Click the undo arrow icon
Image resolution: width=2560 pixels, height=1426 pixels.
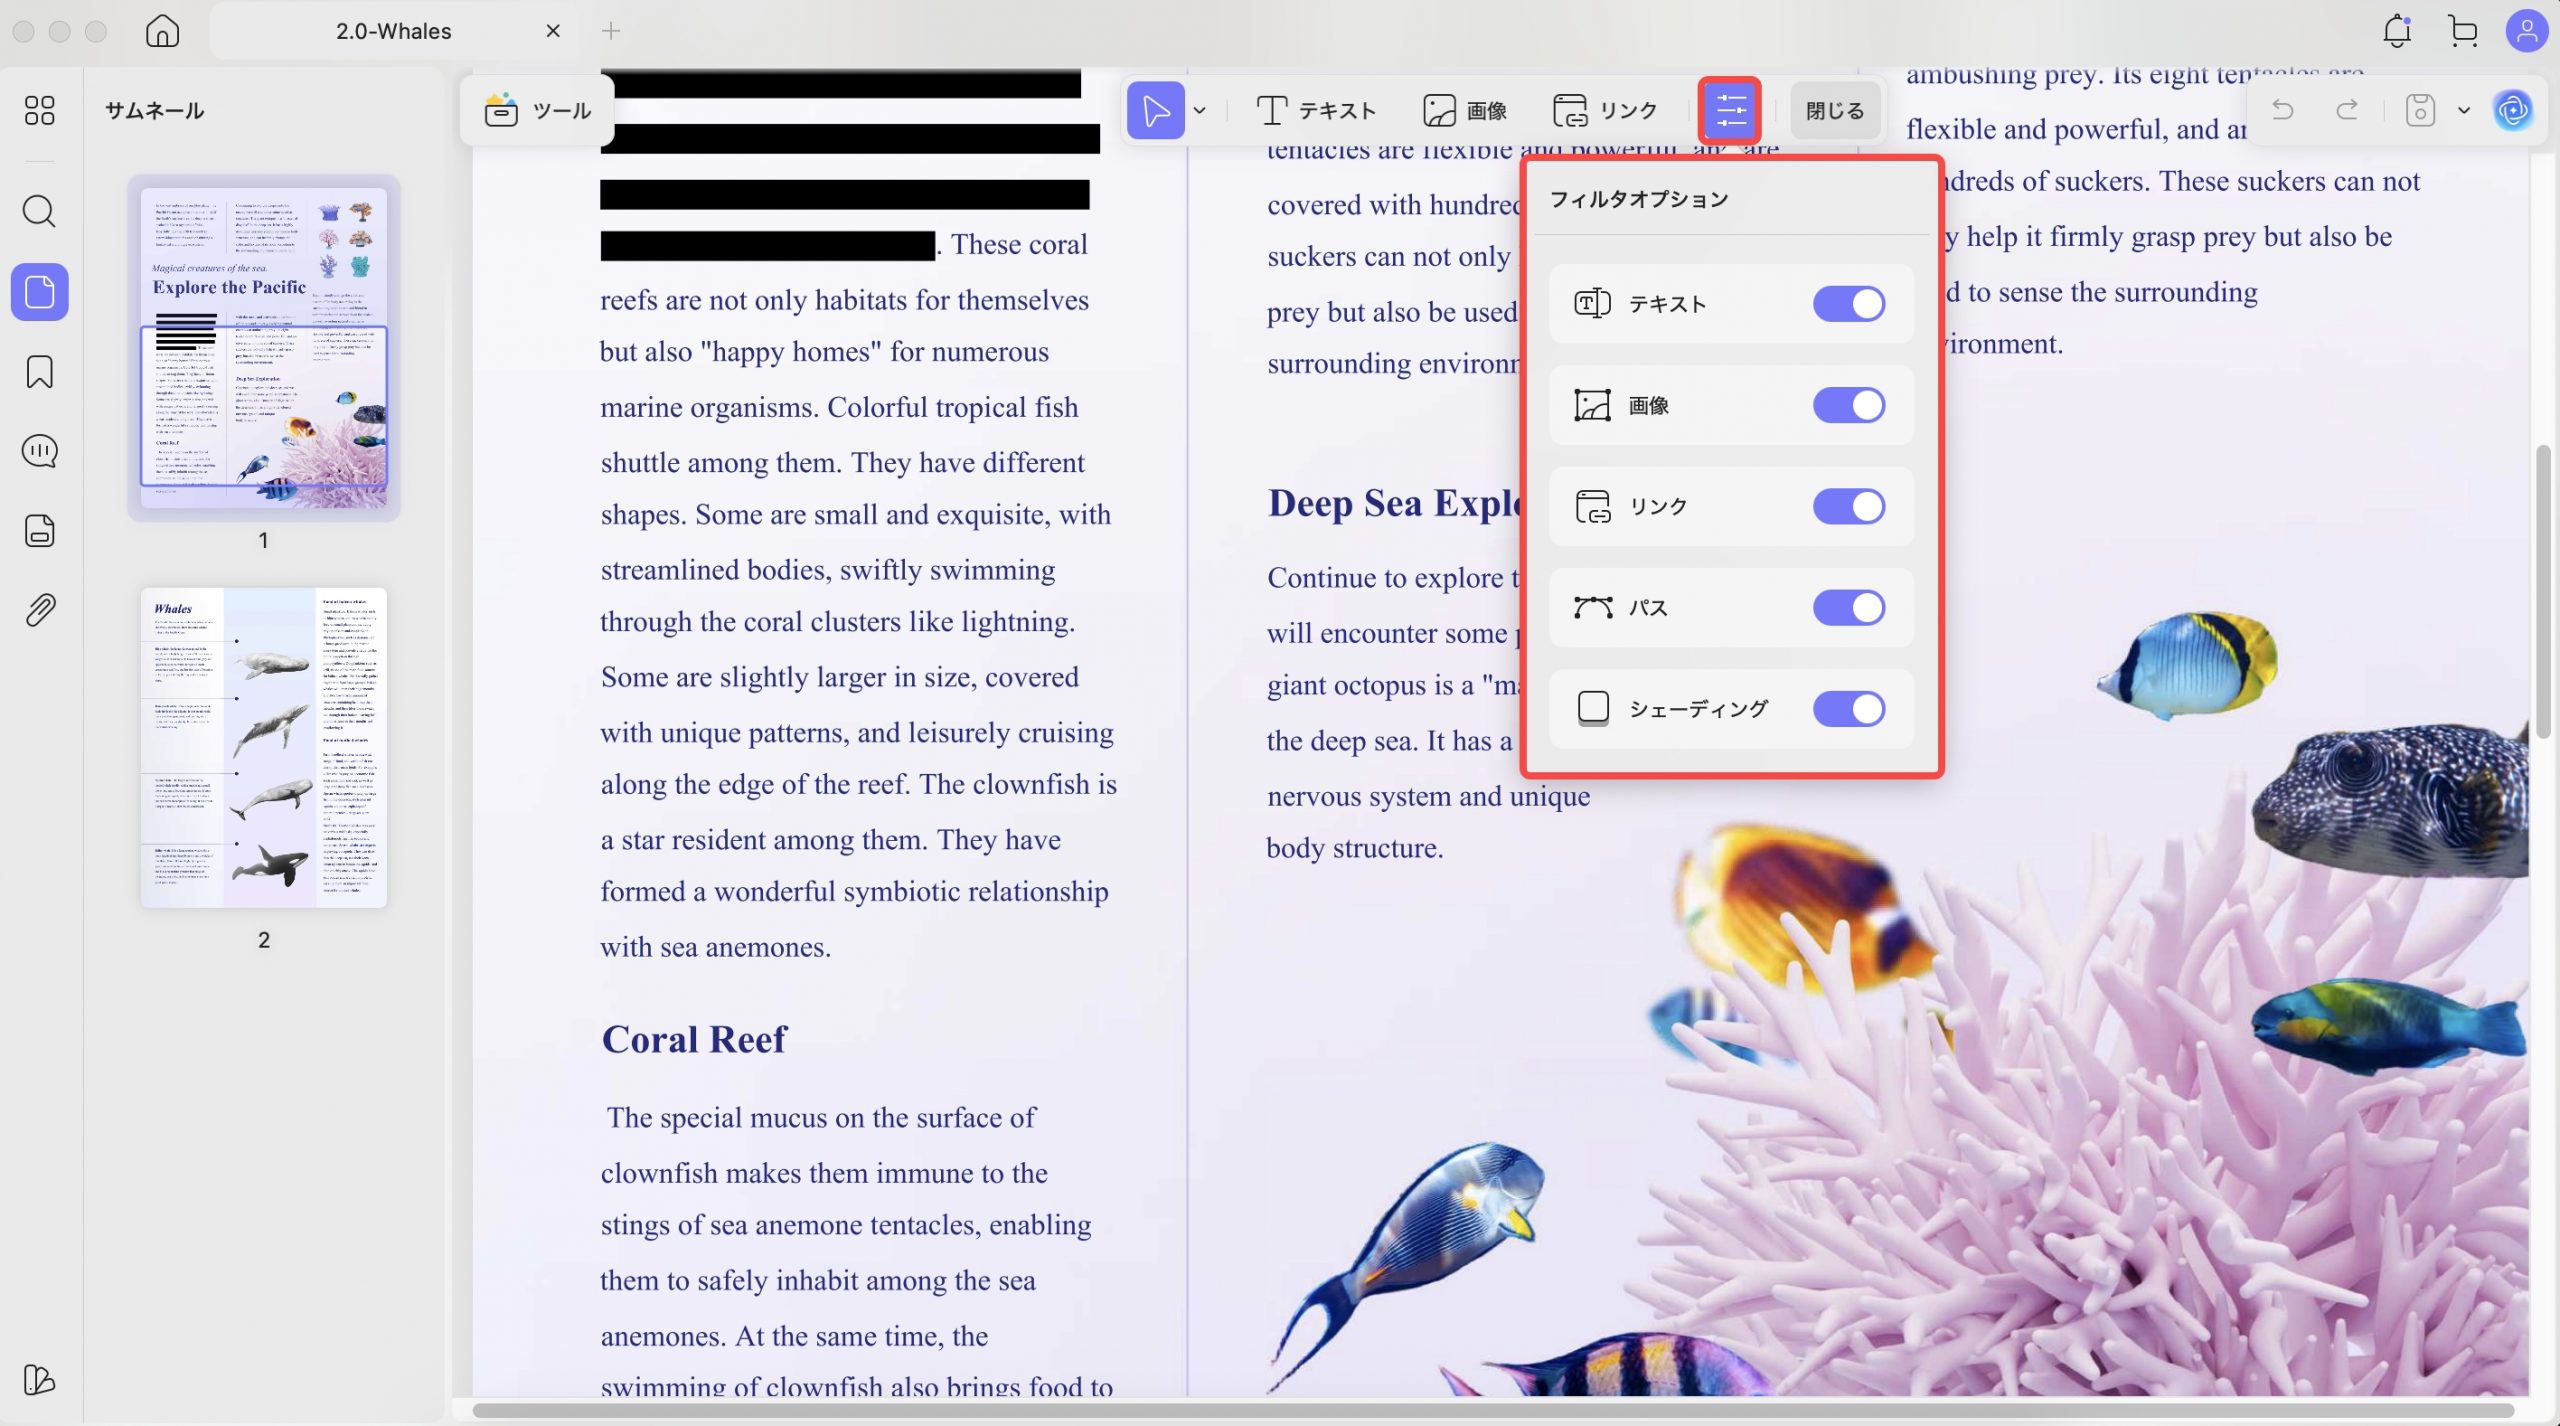pos(2283,110)
